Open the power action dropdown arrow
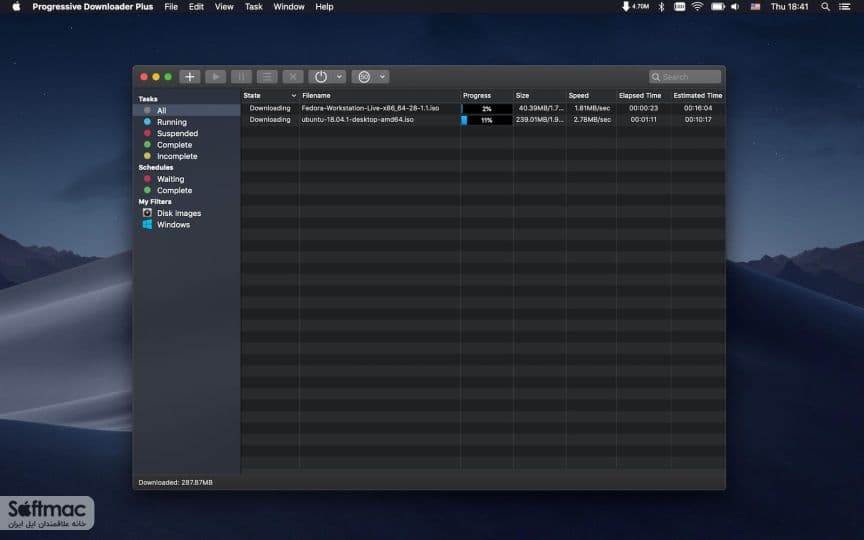 click(339, 77)
